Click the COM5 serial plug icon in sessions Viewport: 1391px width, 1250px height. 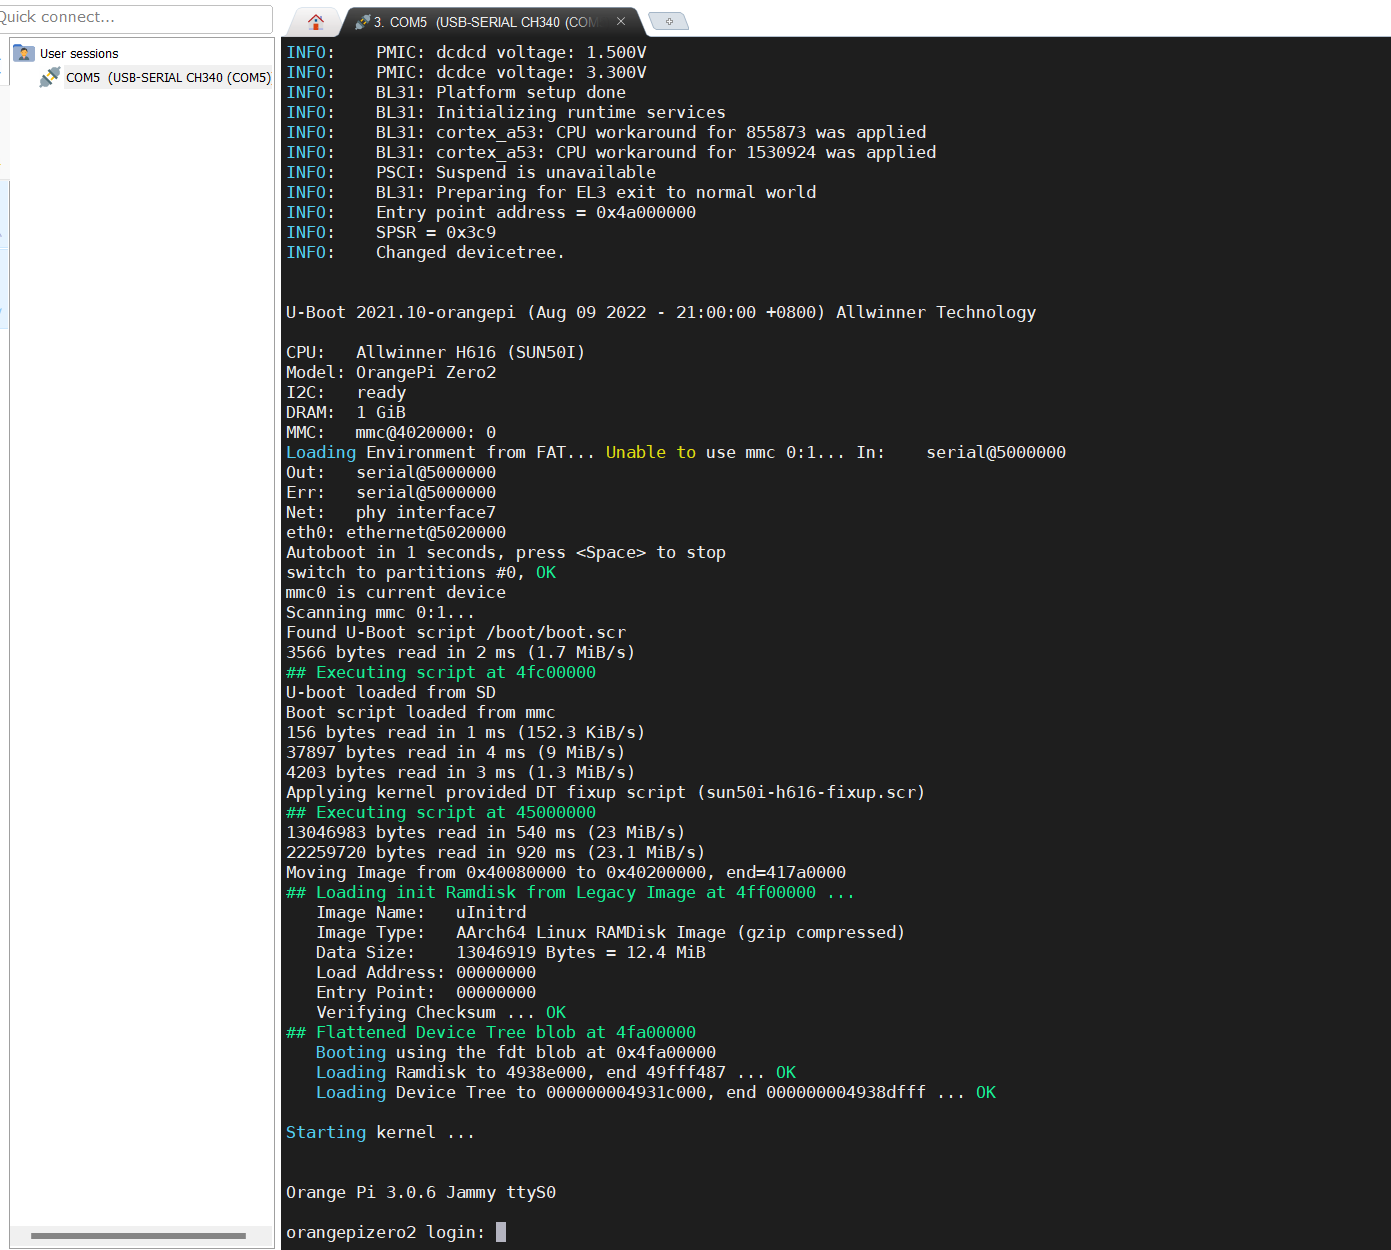[x=49, y=77]
